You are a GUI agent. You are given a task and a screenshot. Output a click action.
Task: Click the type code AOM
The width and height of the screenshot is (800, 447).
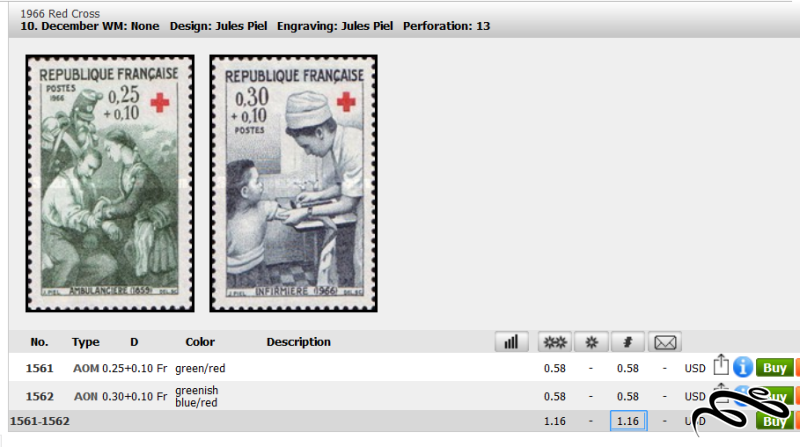[x=86, y=368]
